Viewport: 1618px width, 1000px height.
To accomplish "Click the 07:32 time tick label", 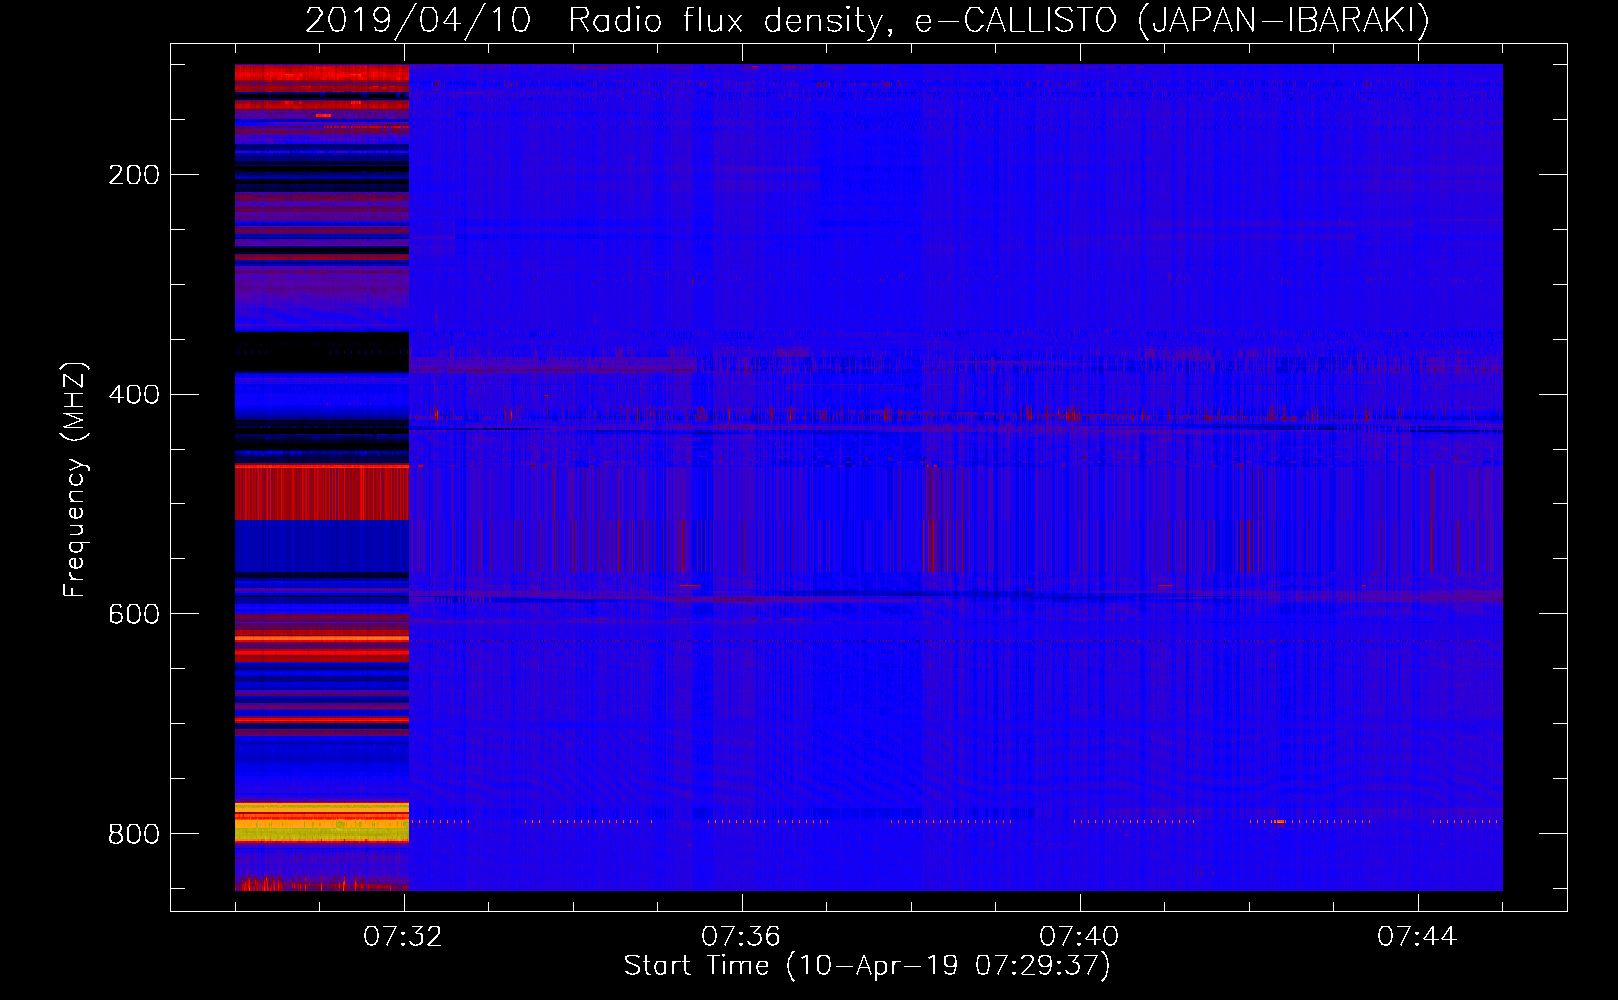I will click(403, 937).
